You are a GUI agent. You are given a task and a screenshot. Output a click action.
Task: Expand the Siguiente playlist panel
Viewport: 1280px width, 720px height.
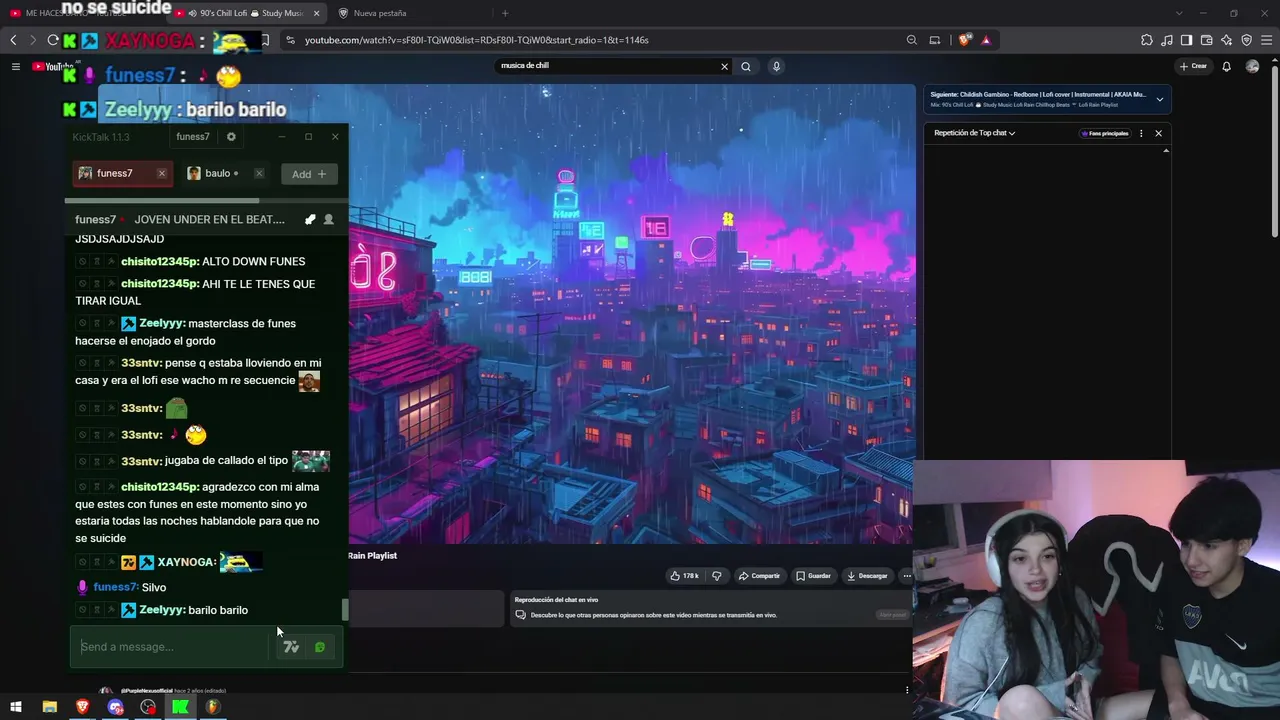click(1160, 99)
